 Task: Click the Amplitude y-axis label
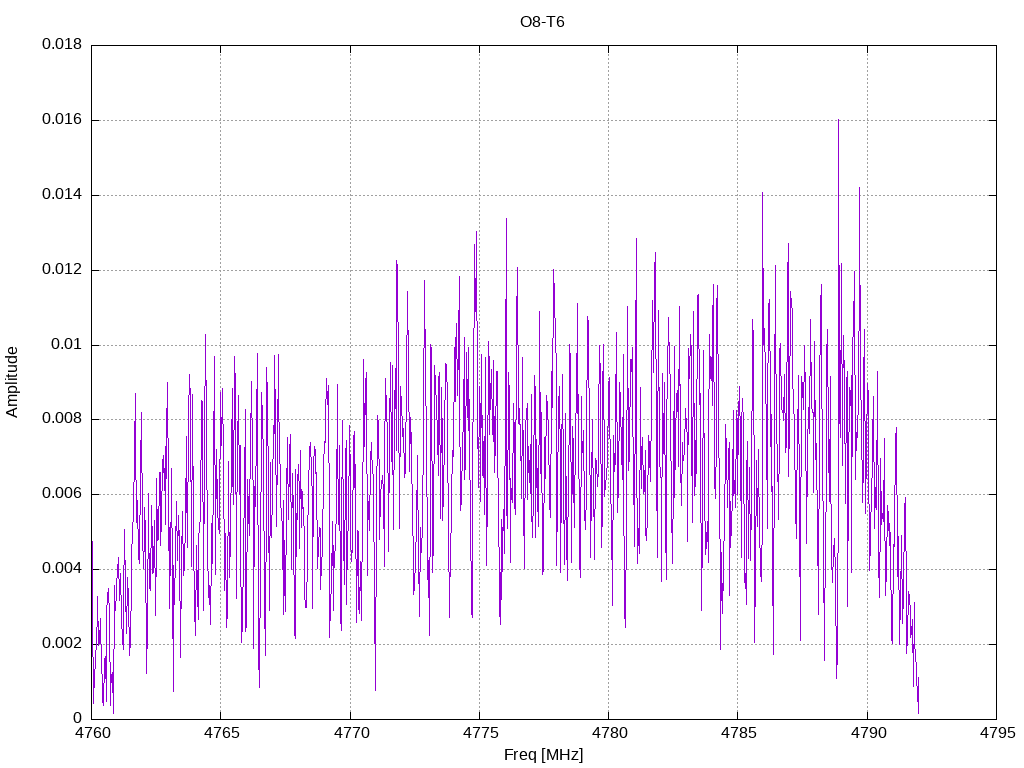[12, 382]
